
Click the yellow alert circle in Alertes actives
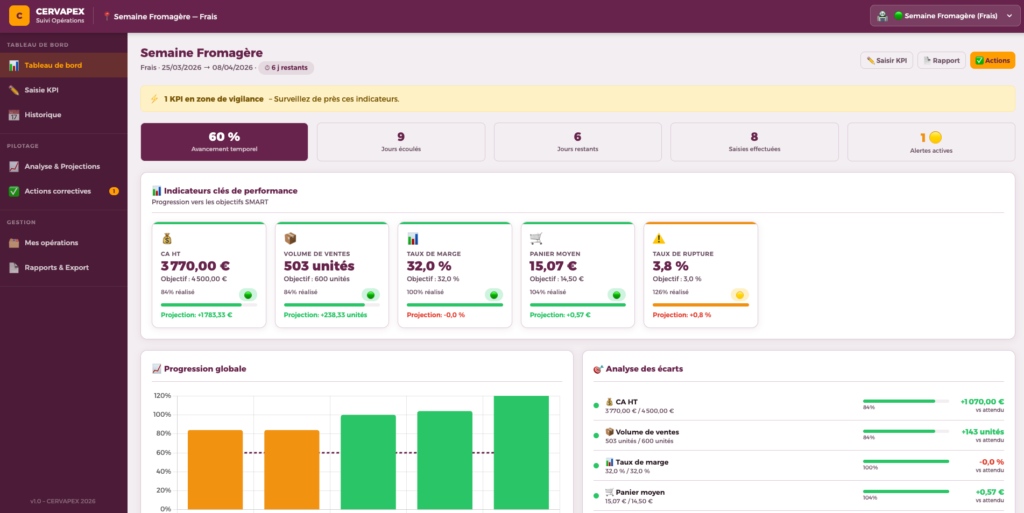935,137
